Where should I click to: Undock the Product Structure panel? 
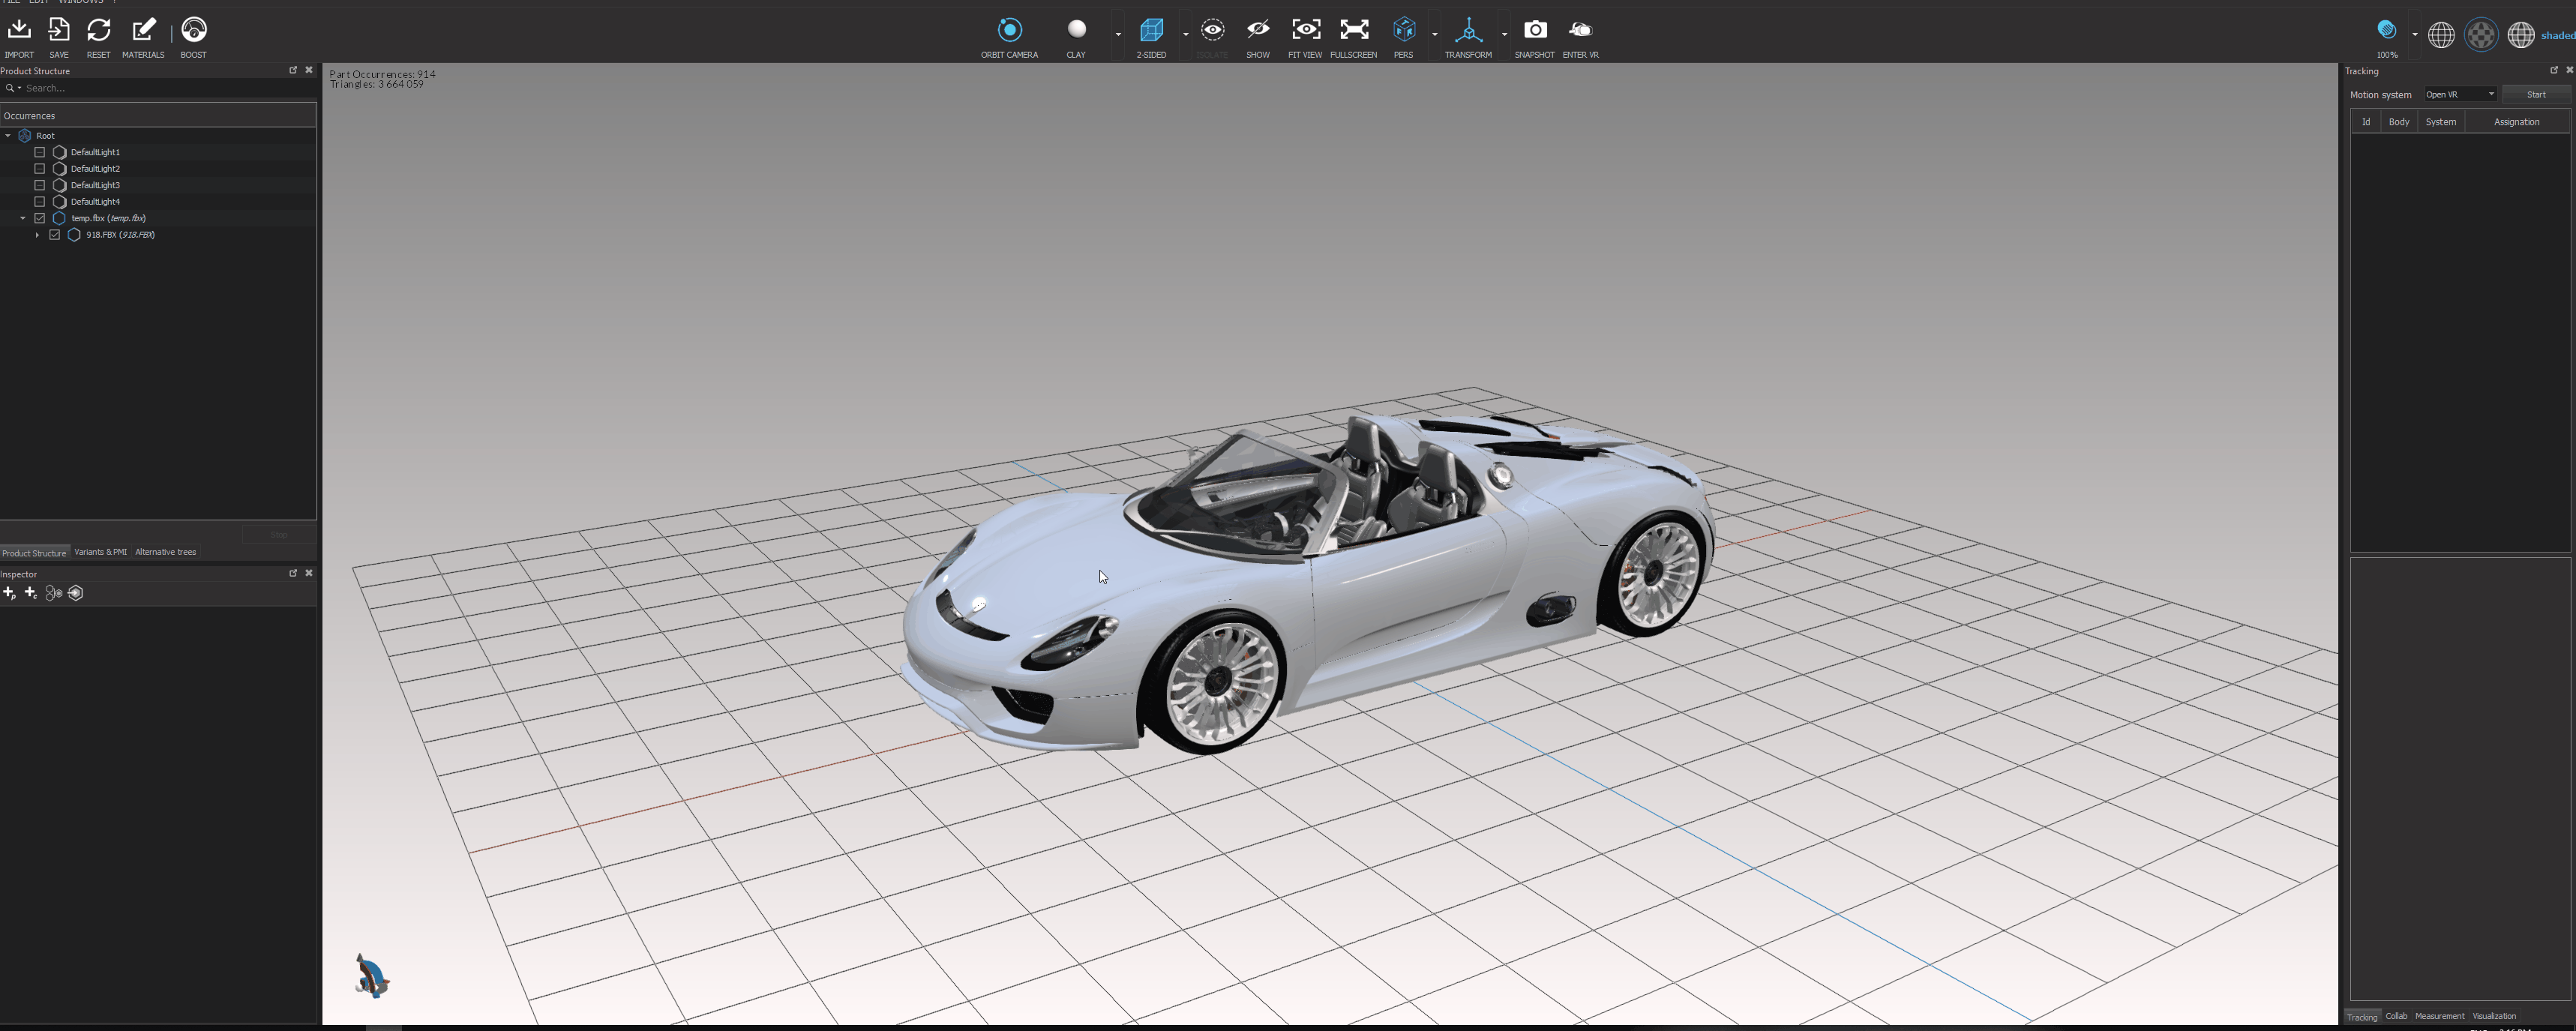click(x=293, y=70)
